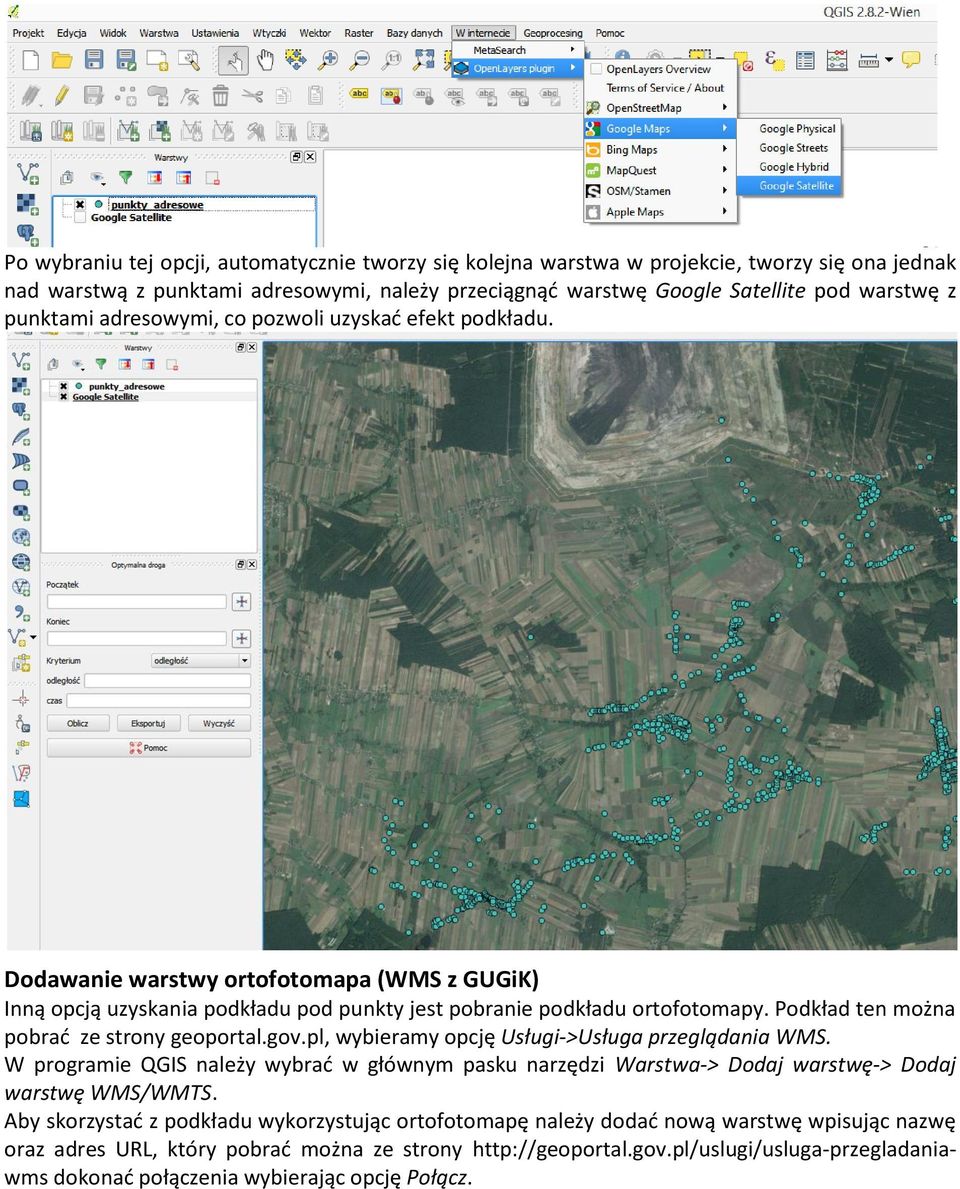
Task: Click the Pomoc button with lifebuoy icon
Action: click(149, 748)
